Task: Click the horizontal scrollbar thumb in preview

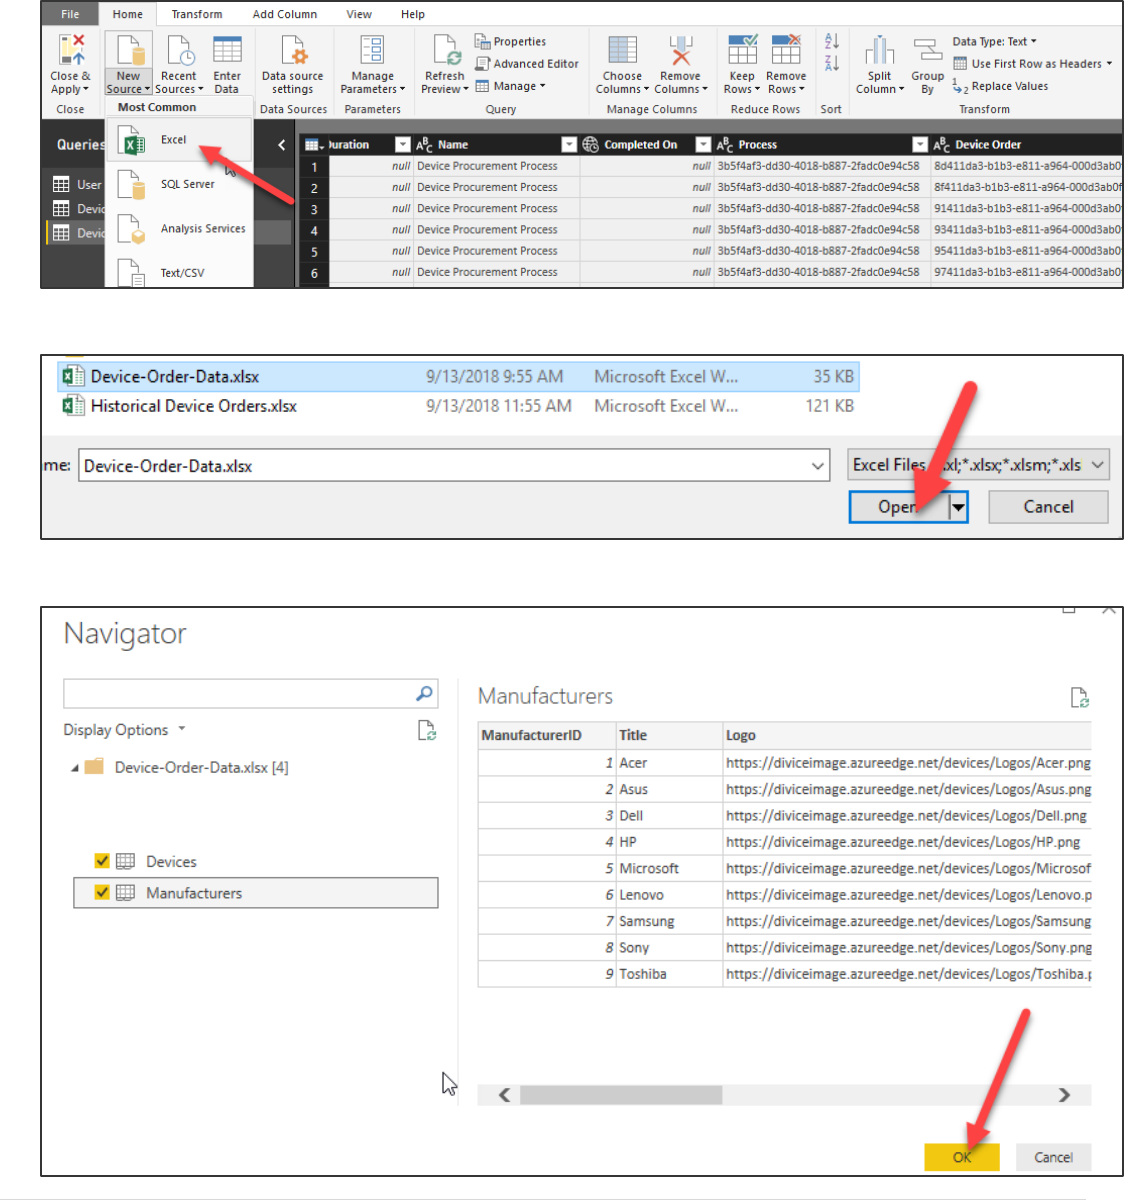Action: pos(621,1095)
